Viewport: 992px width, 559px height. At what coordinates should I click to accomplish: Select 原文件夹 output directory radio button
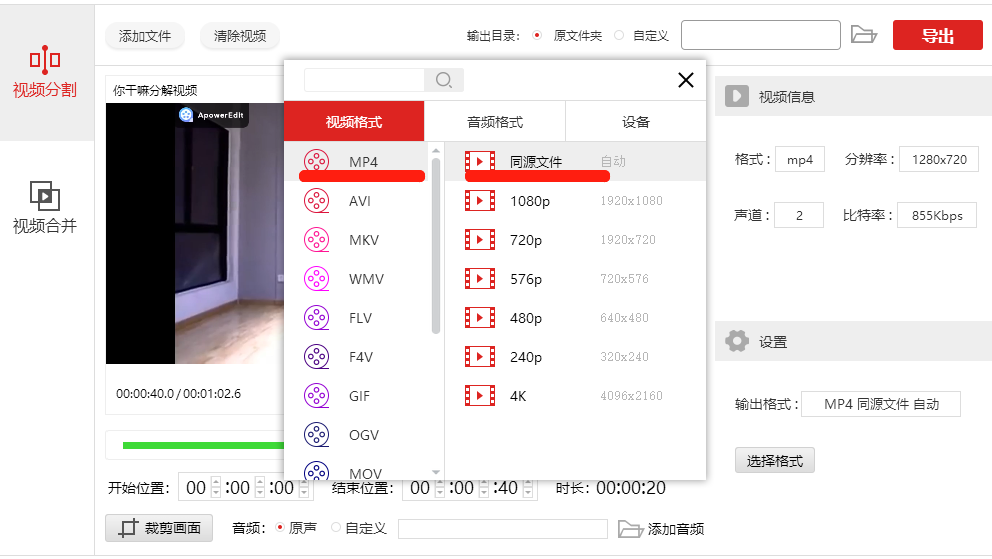537,35
